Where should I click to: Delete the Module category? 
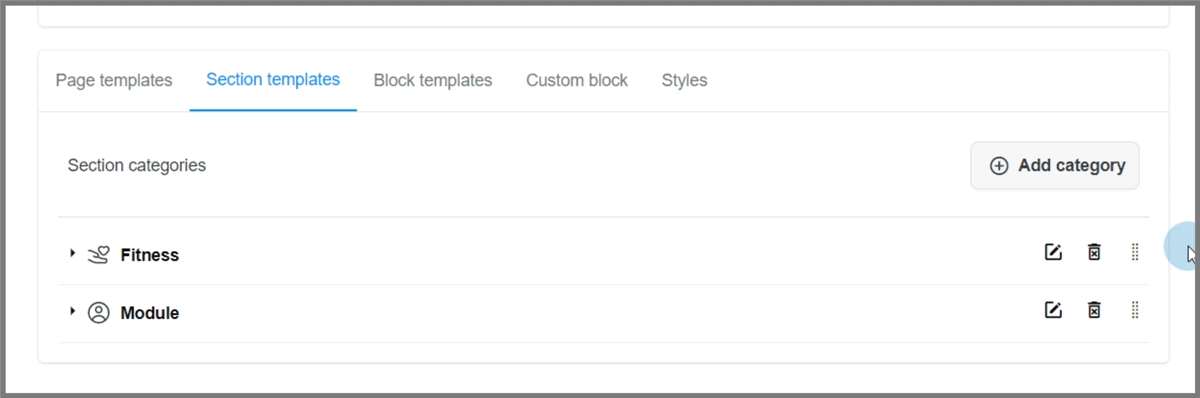1094,310
